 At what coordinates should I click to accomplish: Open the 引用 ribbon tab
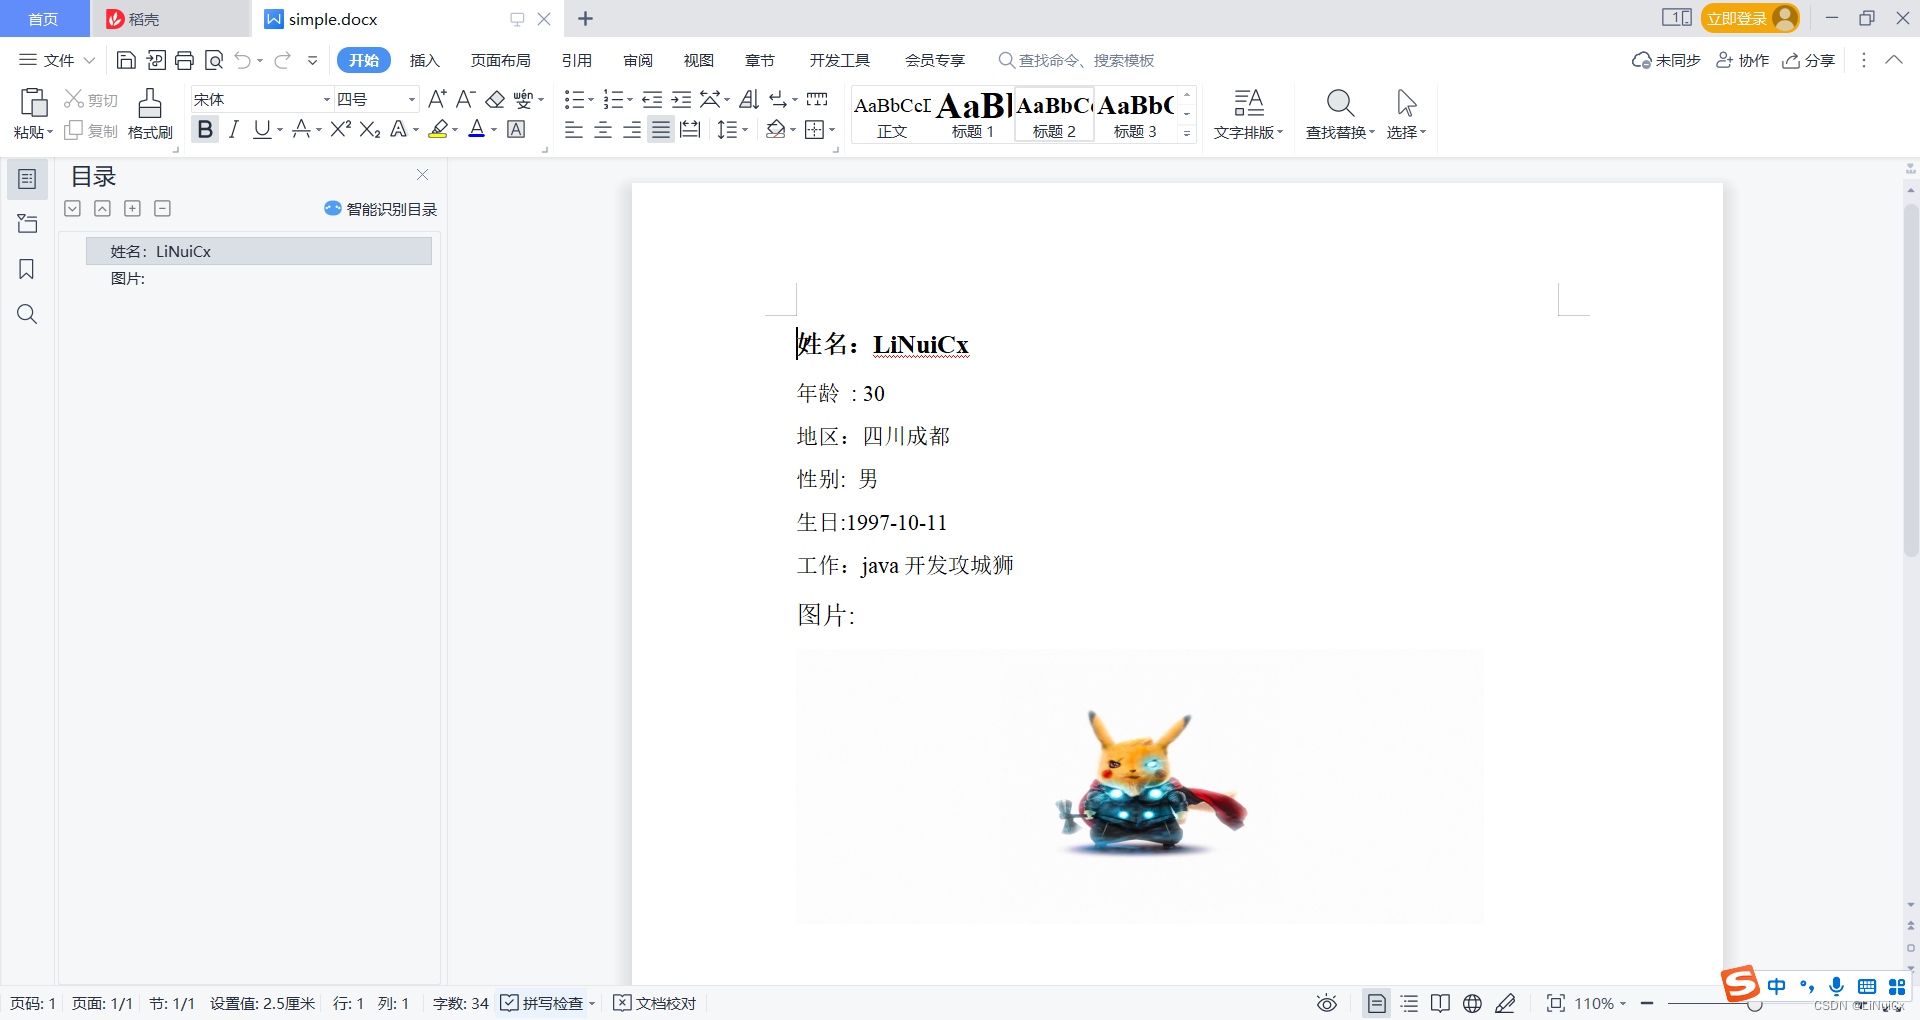(x=577, y=60)
